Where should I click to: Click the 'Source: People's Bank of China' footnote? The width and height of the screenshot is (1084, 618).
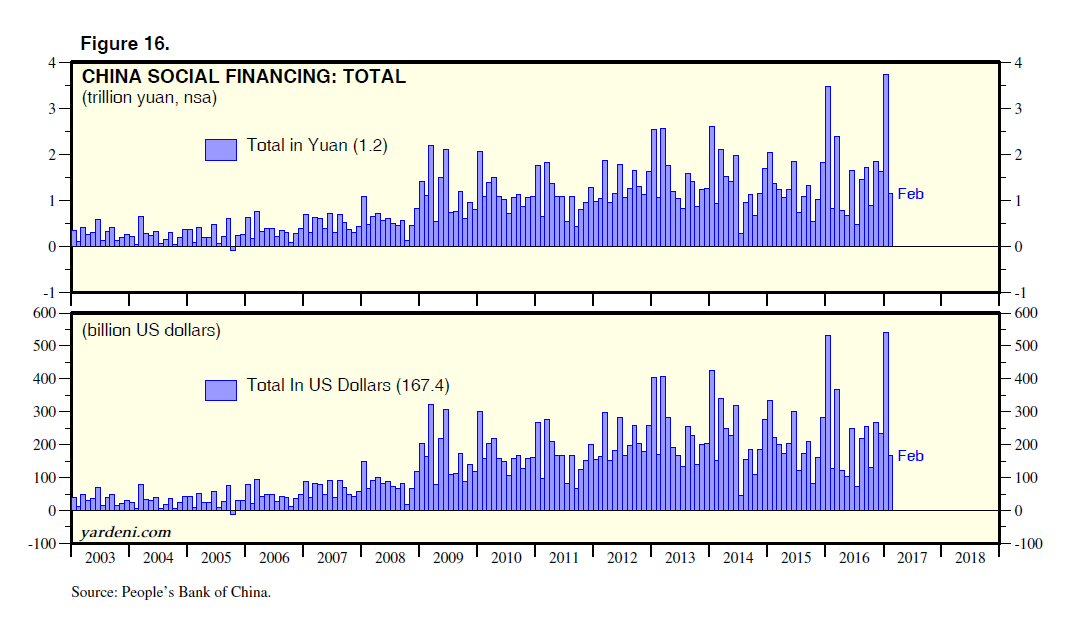click(x=171, y=593)
